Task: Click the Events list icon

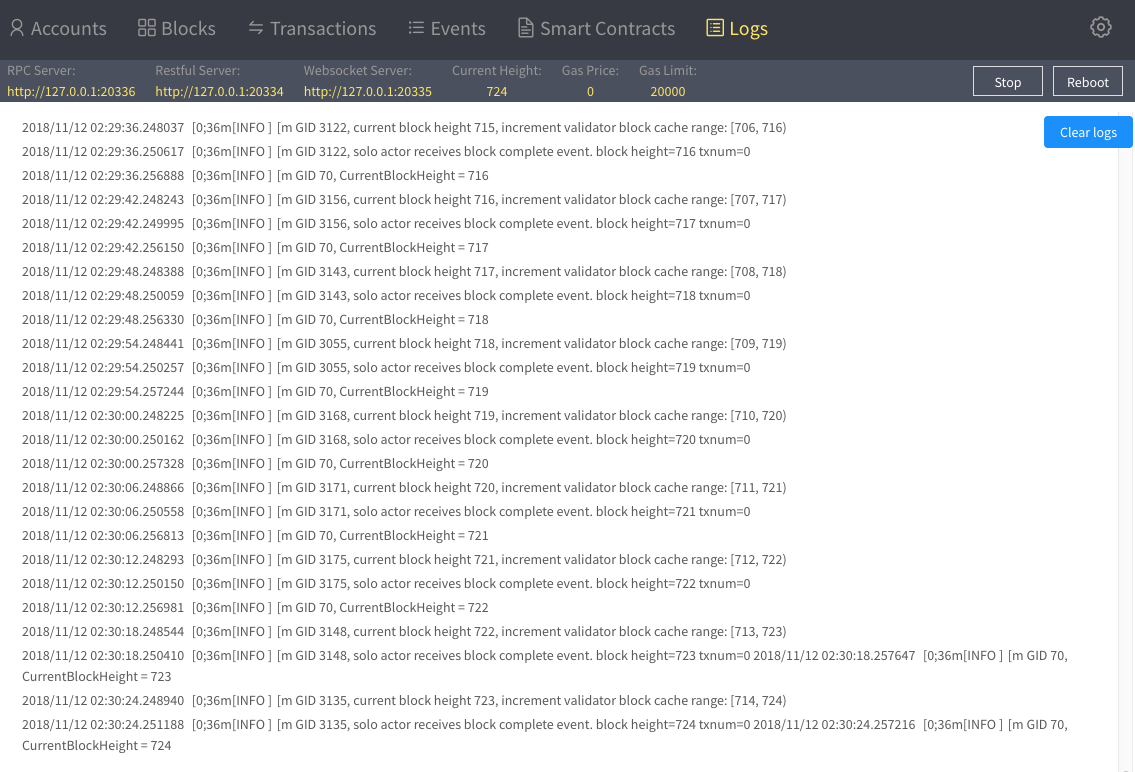Action: coord(416,27)
